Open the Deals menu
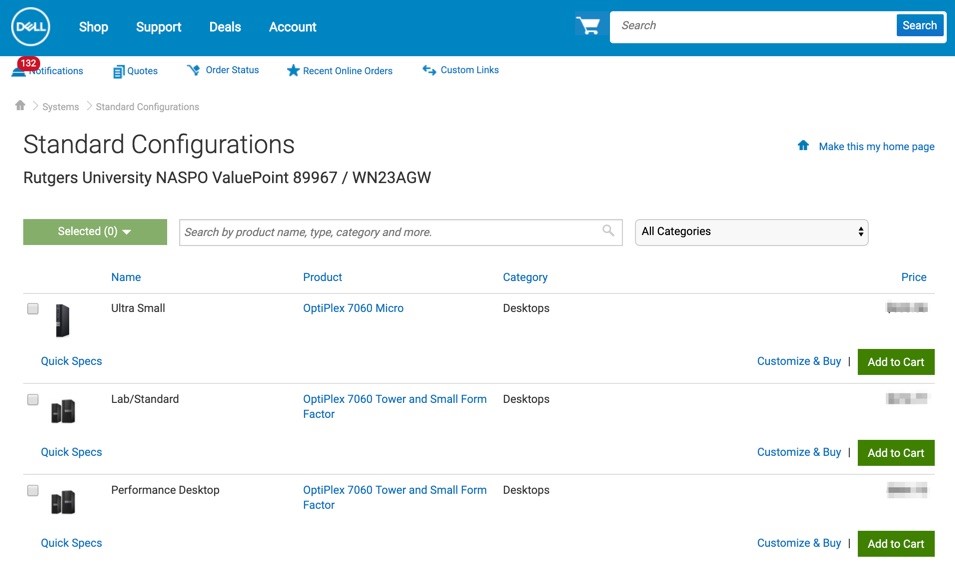 (225, 27)
